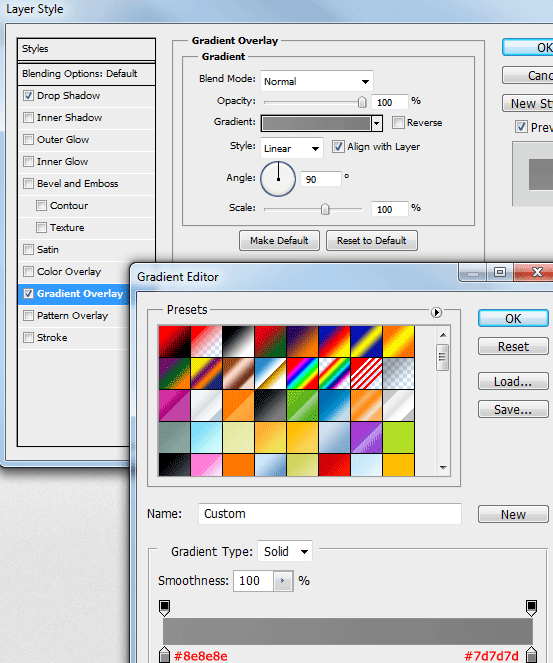Viewport: 553px width, 663px height.
Task: Toggle the Gradient Overlay checkbox
Action: coord(28,293)
